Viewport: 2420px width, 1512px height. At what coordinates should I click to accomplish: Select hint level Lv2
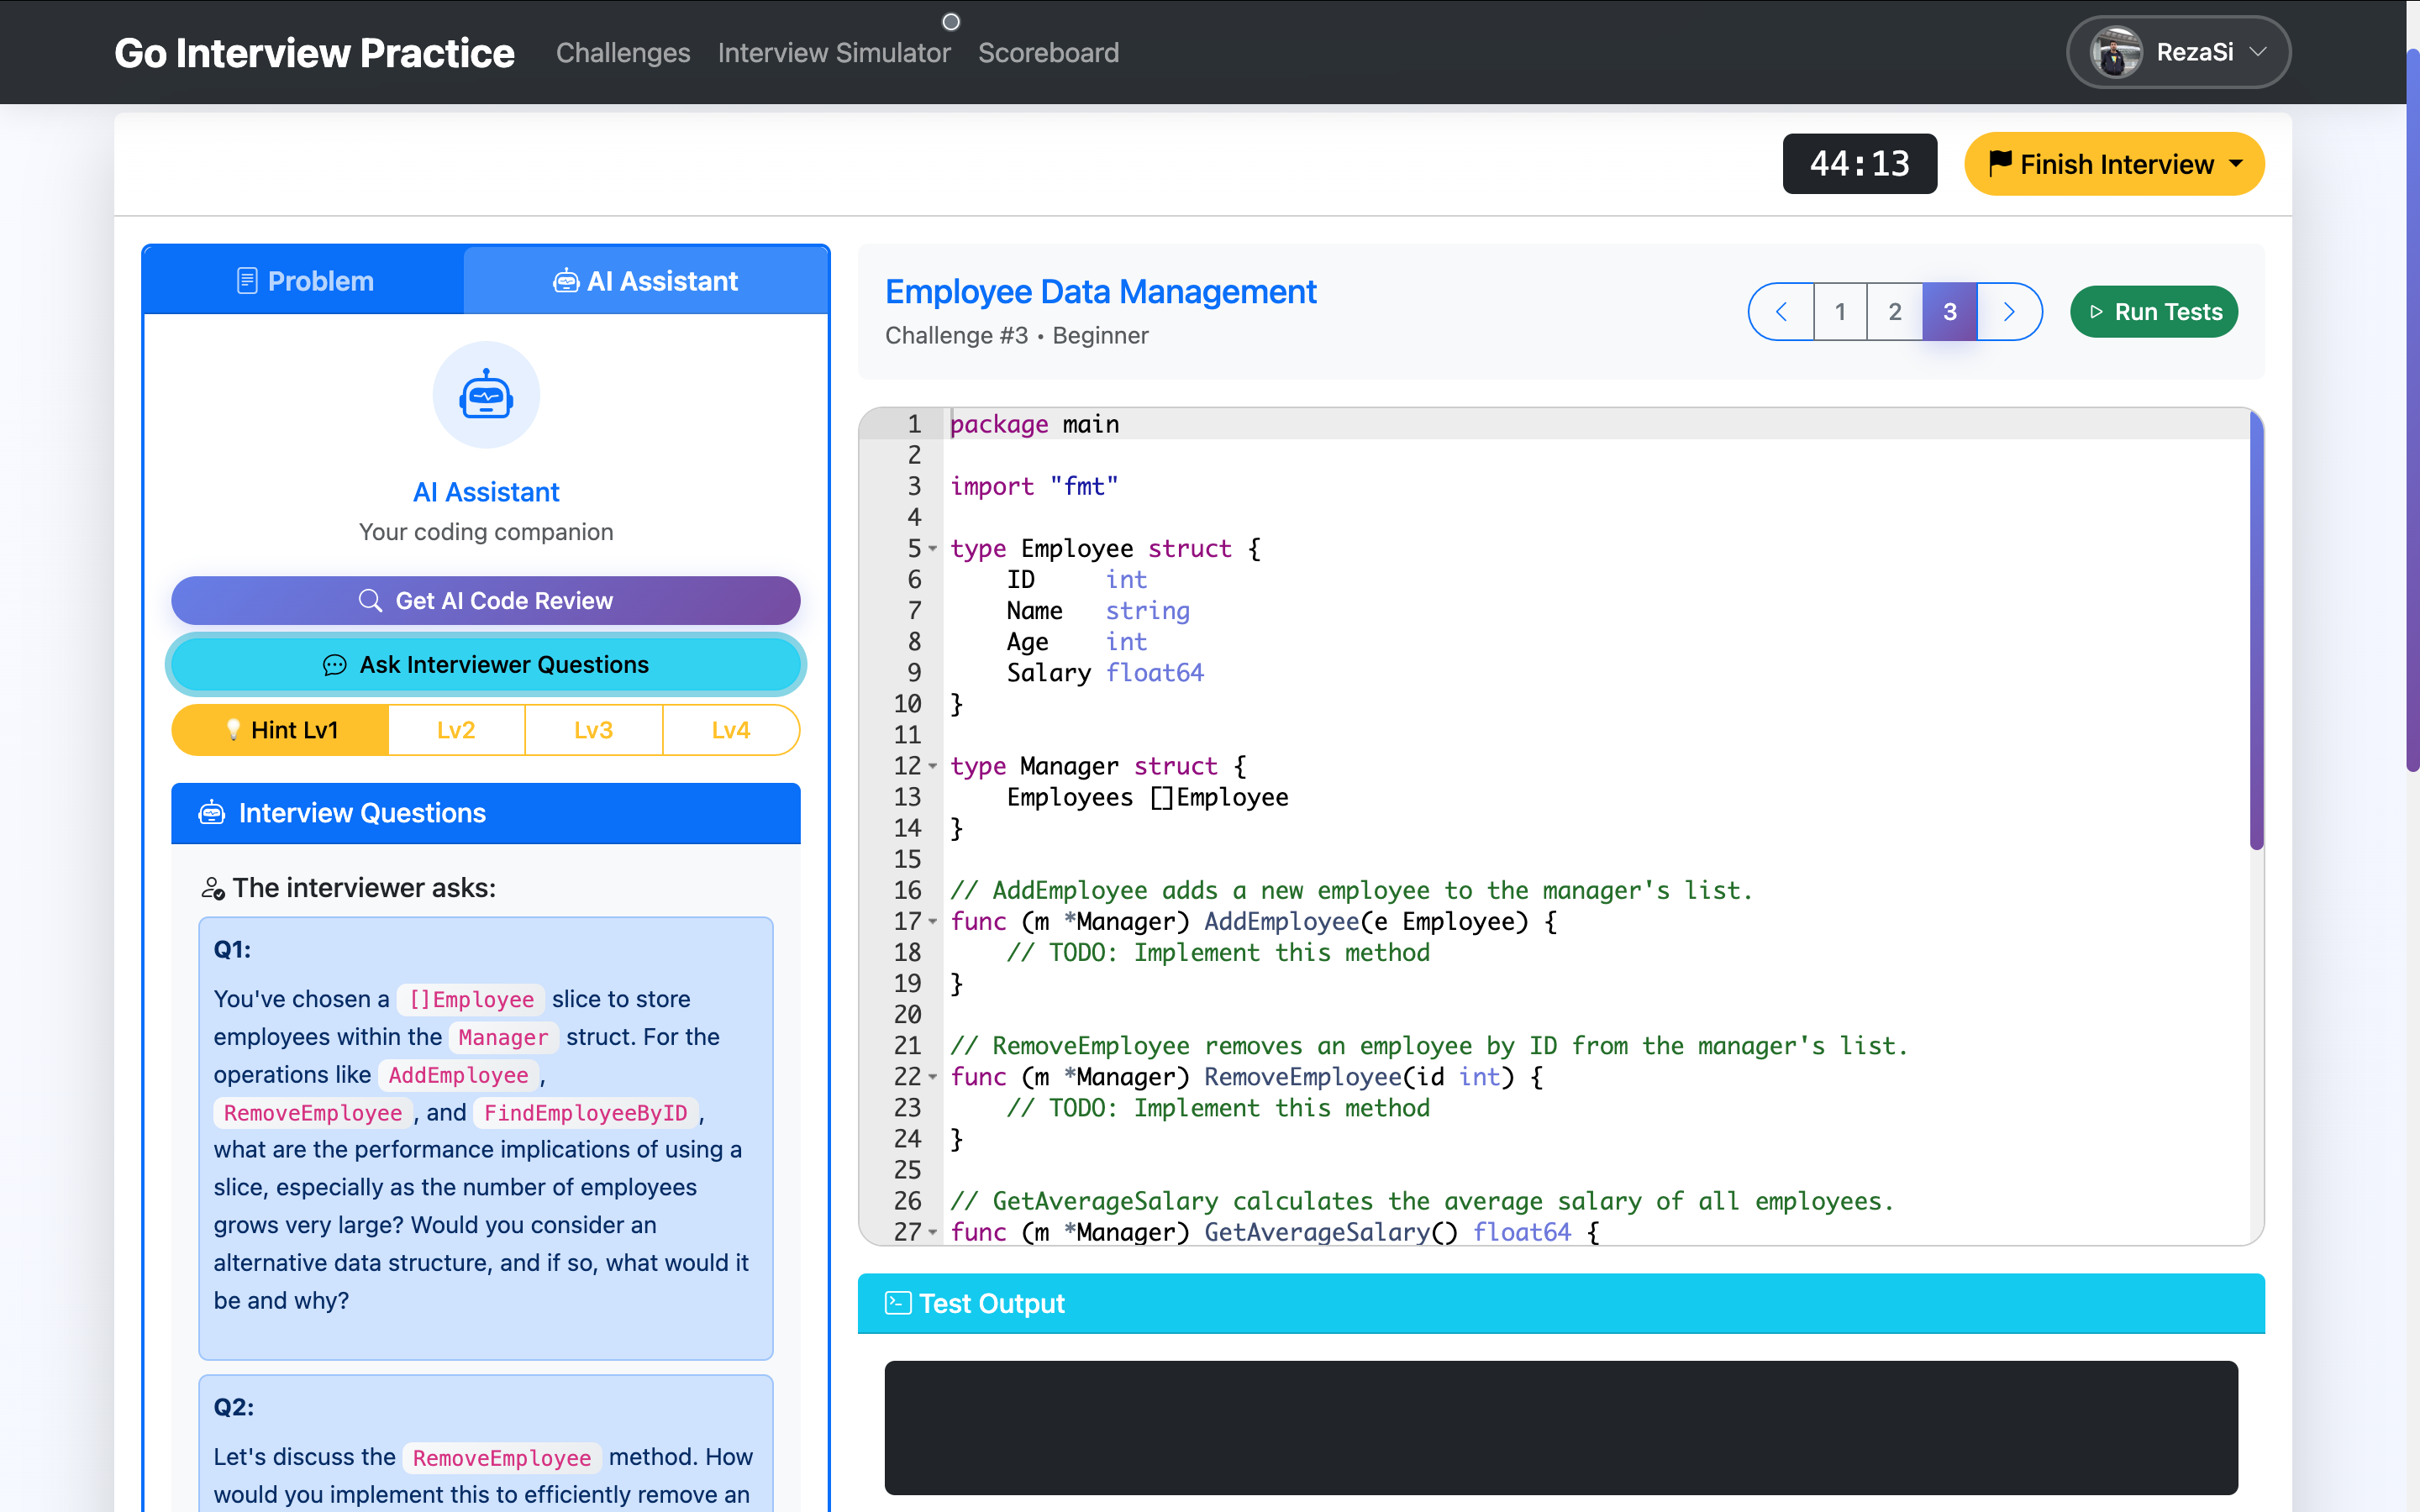(x=456, y=730)
